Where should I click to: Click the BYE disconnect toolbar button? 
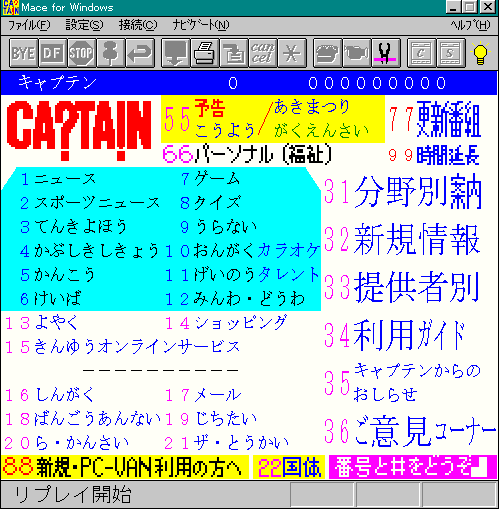pos(23,53)
